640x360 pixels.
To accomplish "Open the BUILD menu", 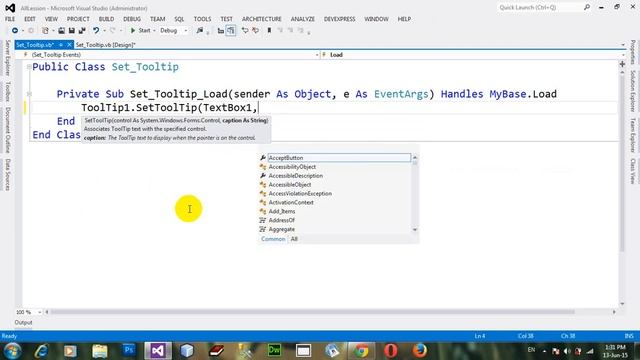I will tap(107, 19).
